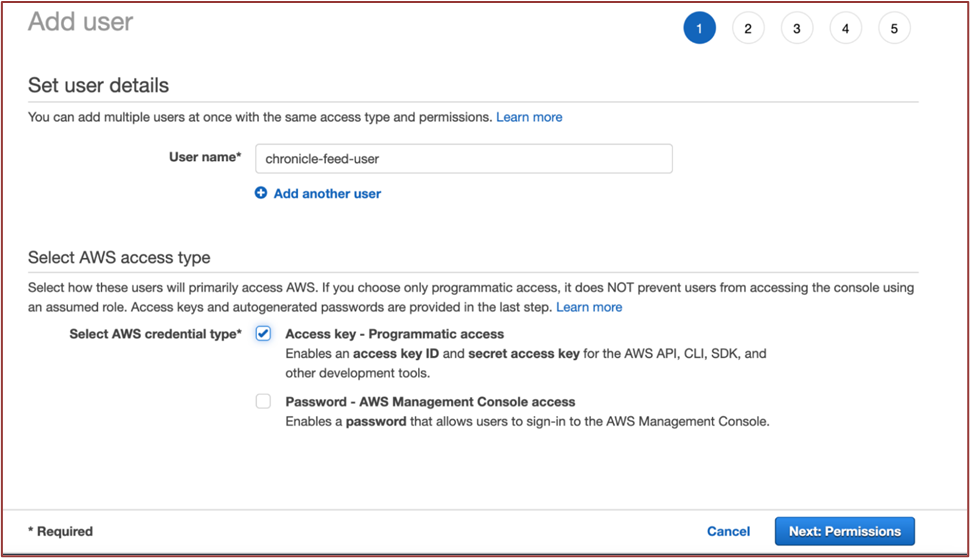Cancel the Add user wizard

pos(729,531)
